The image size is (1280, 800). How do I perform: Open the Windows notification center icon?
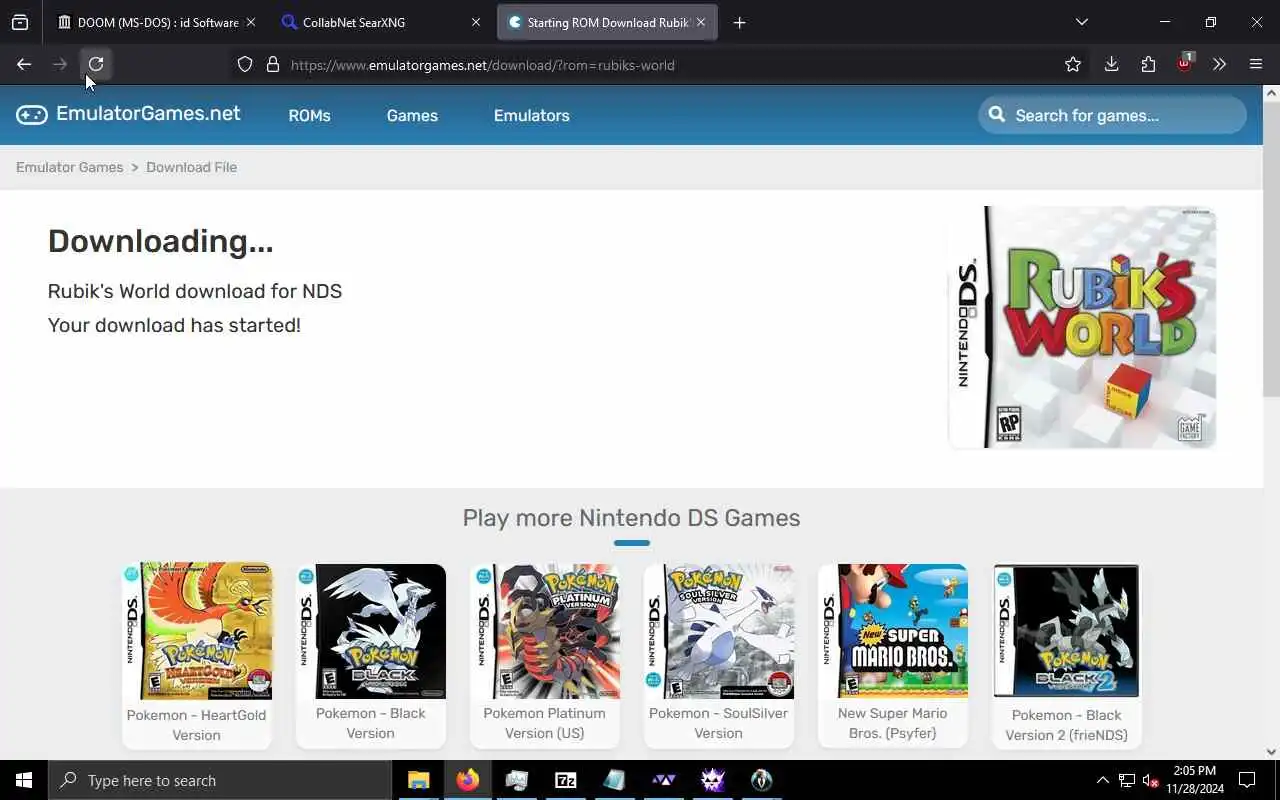[1247, 780]
